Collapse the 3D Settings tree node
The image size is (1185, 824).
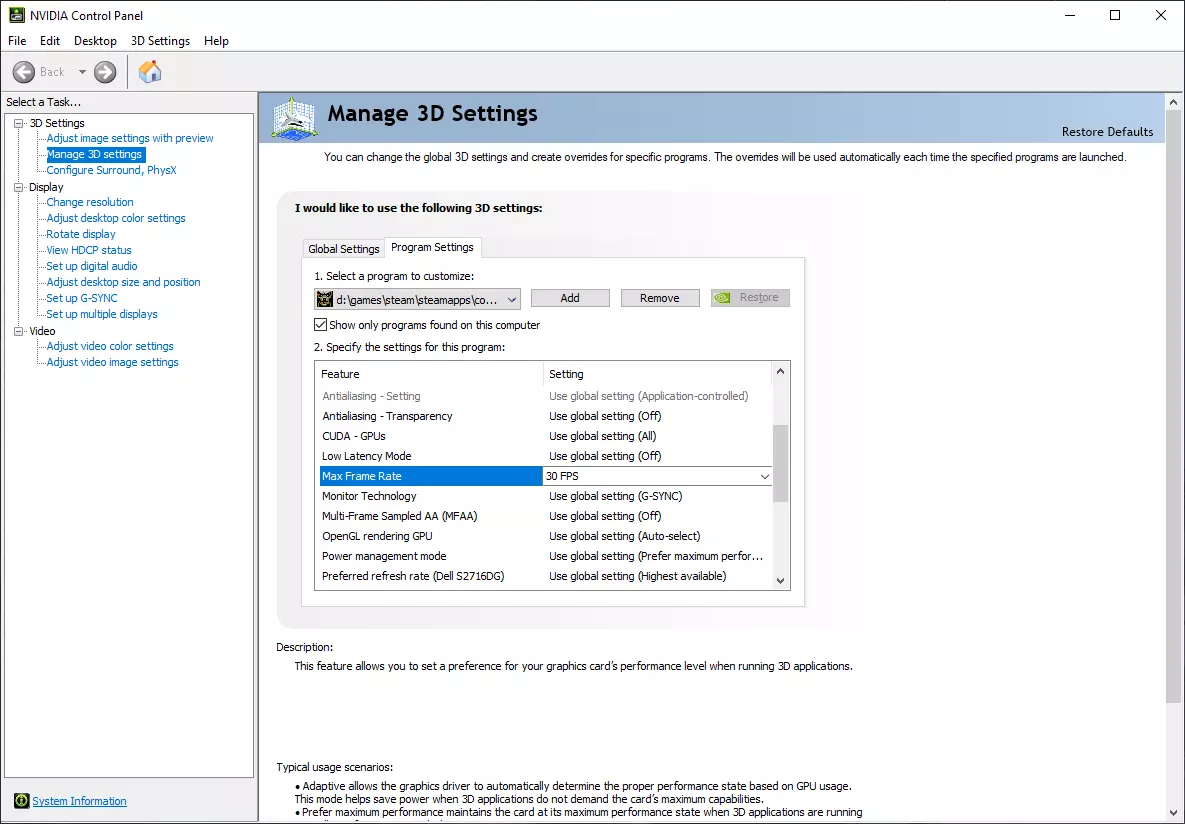click(19, 123)
